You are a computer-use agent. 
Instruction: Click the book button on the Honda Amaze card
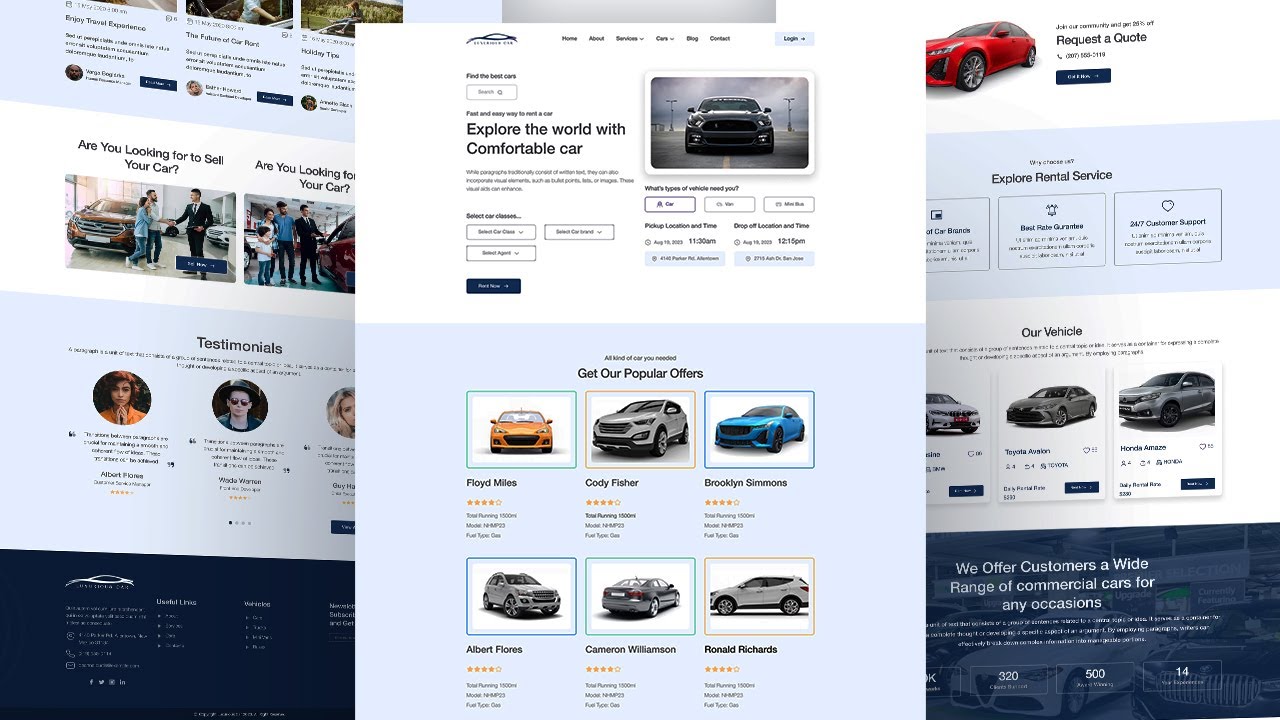point(1198,484)
